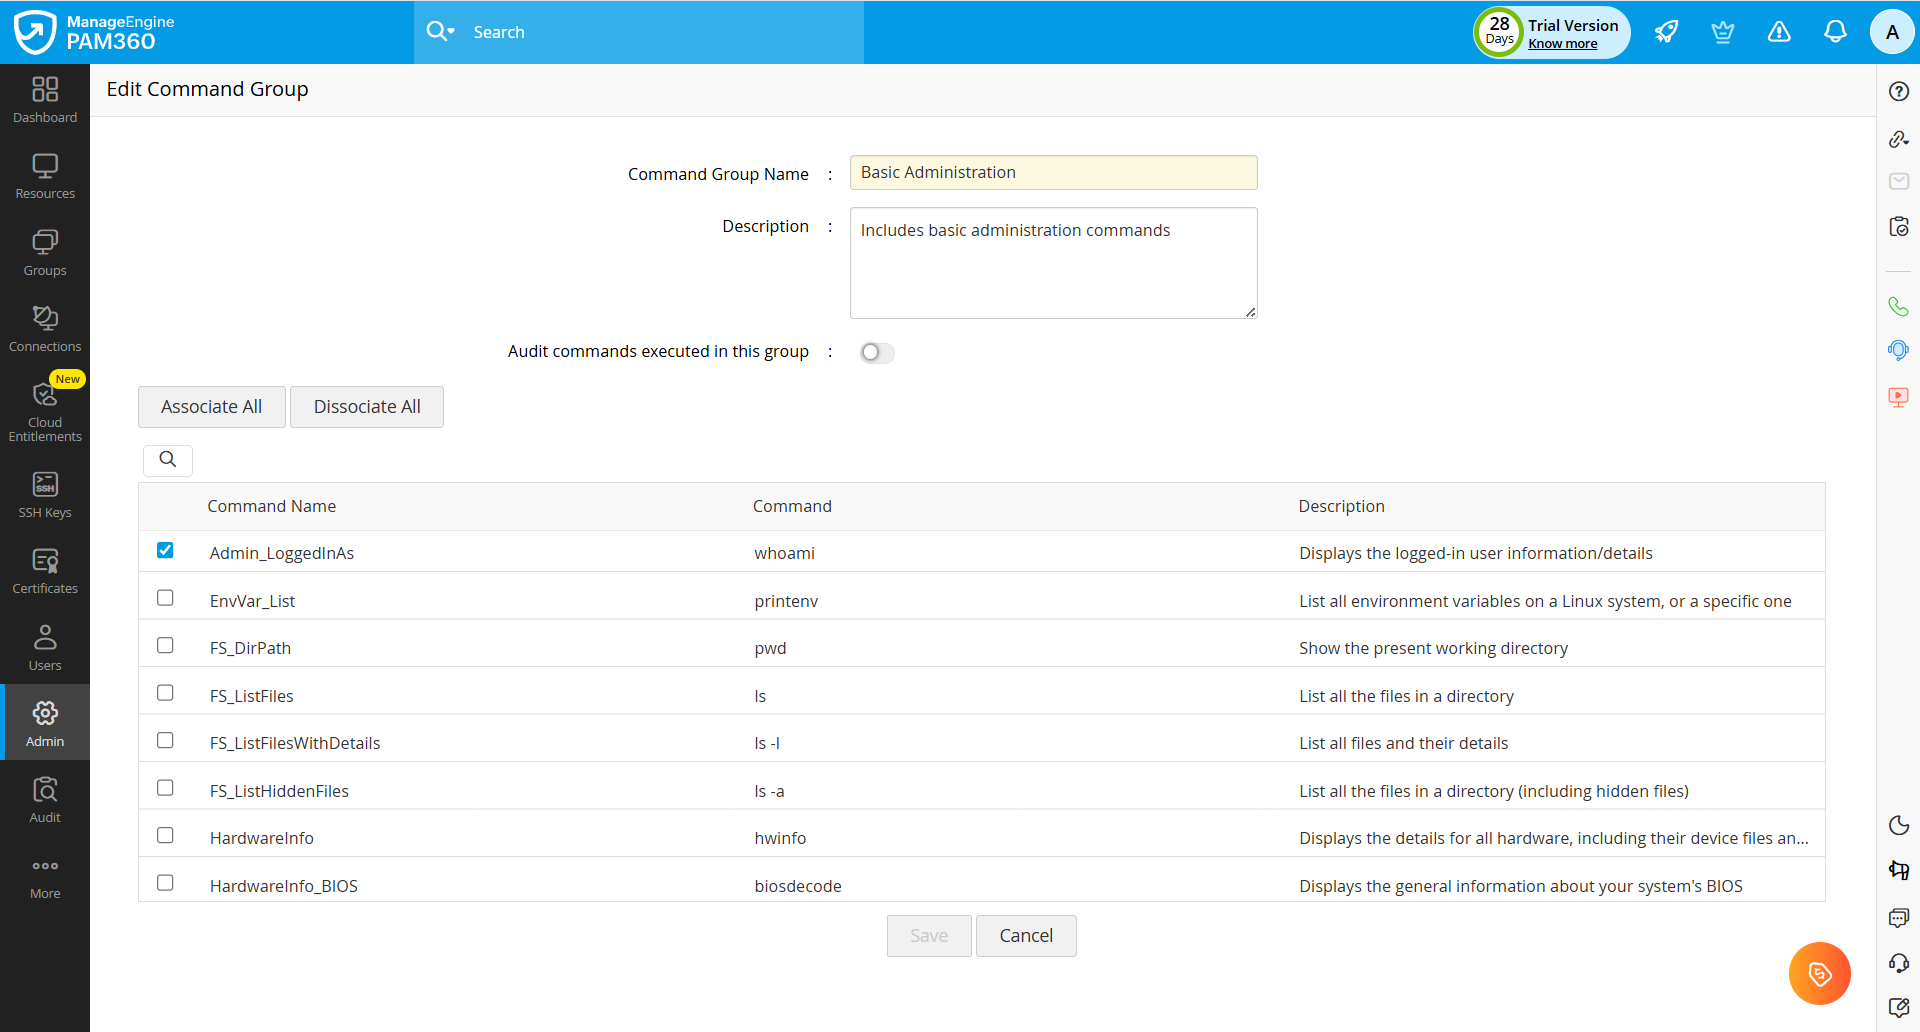
Task: Check the HardwareInfo_BIOS checkbox
Action: tap(165, 883)
